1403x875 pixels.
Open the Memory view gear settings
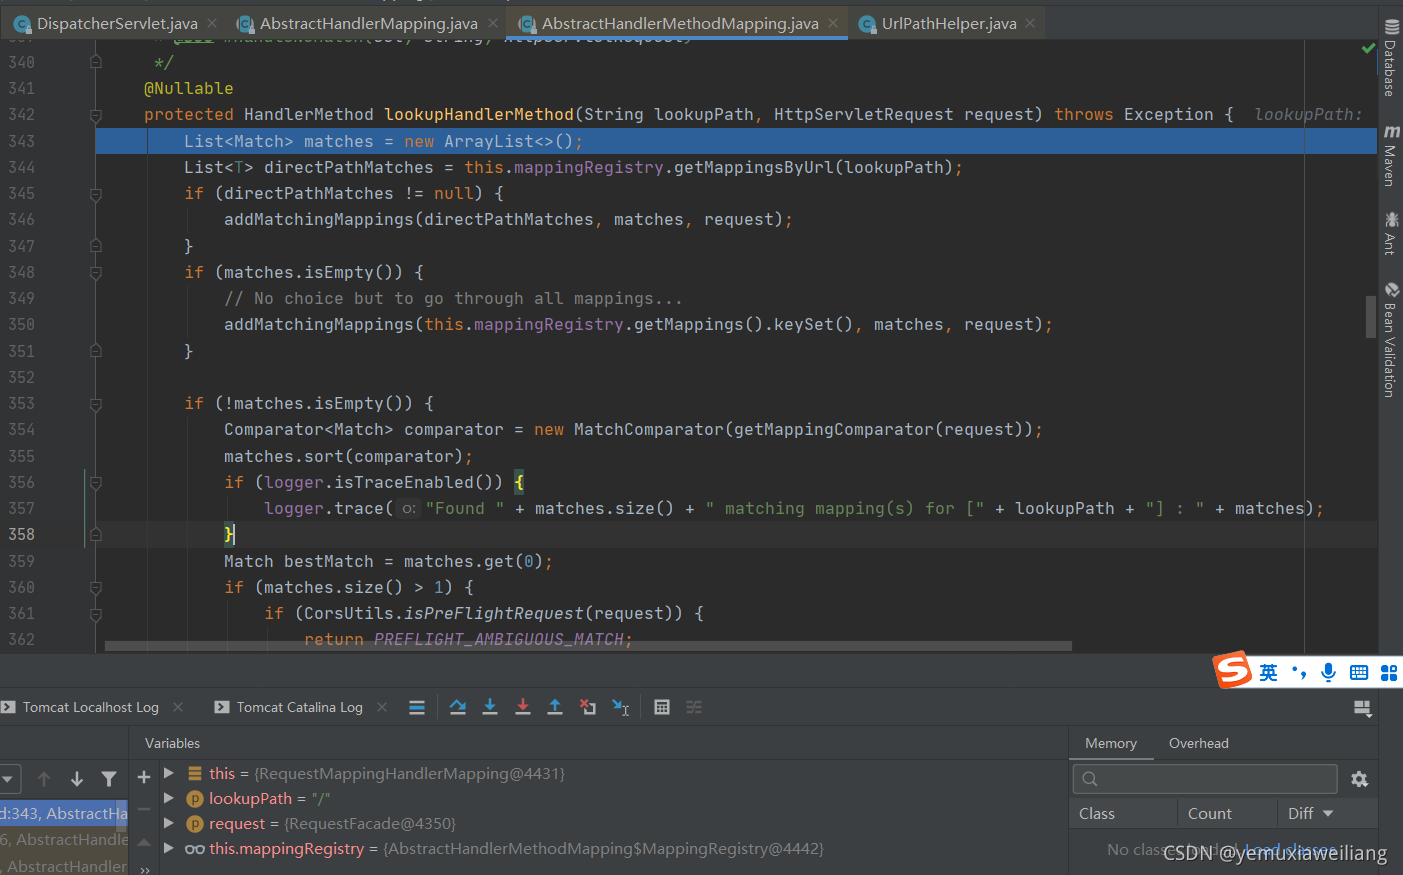pos(1359,779)
